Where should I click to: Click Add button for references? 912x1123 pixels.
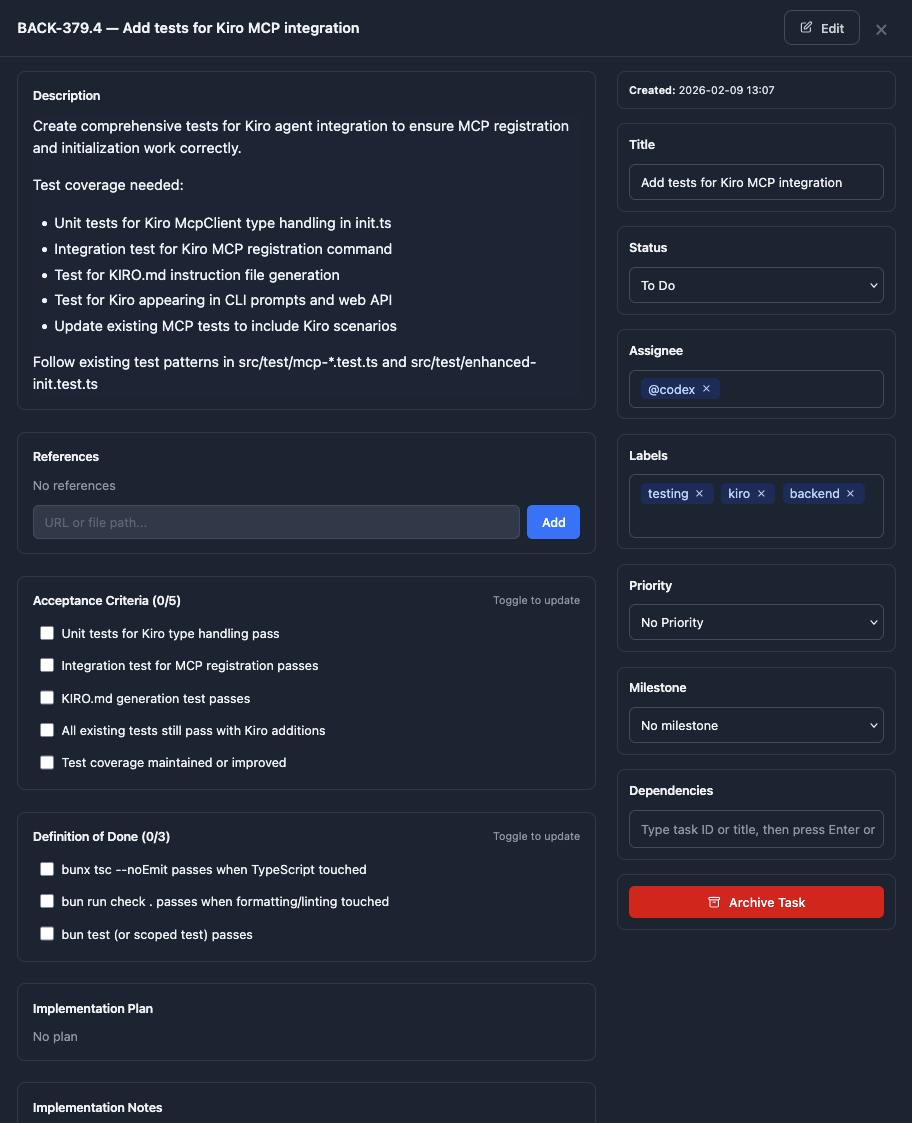(x=553, y=522)
